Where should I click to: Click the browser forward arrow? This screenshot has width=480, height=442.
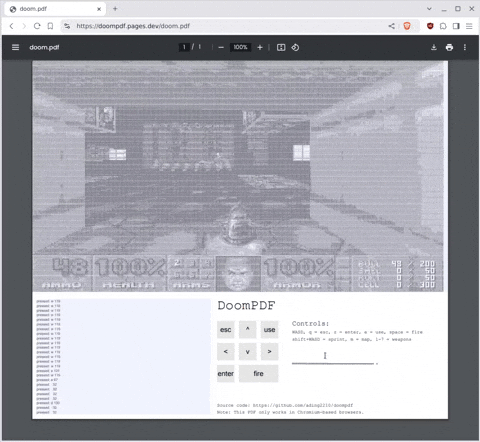tap(24, 26)
